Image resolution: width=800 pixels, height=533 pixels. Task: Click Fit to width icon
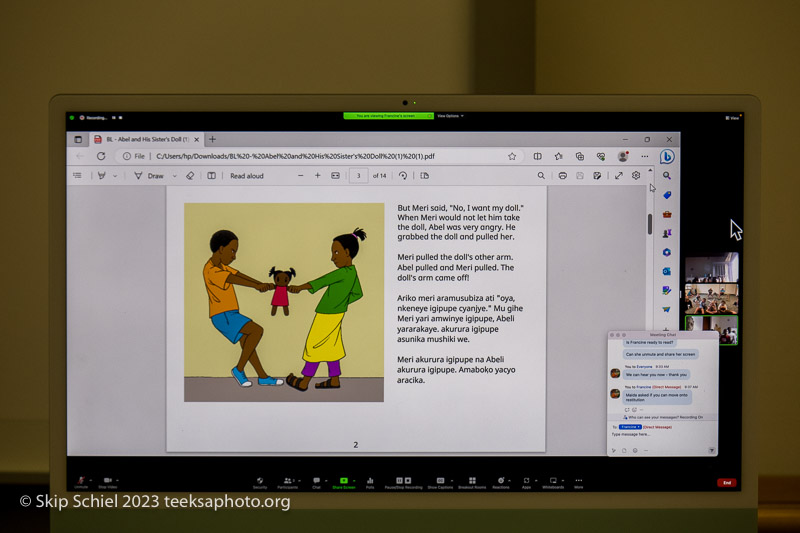[x=335, y=175]
